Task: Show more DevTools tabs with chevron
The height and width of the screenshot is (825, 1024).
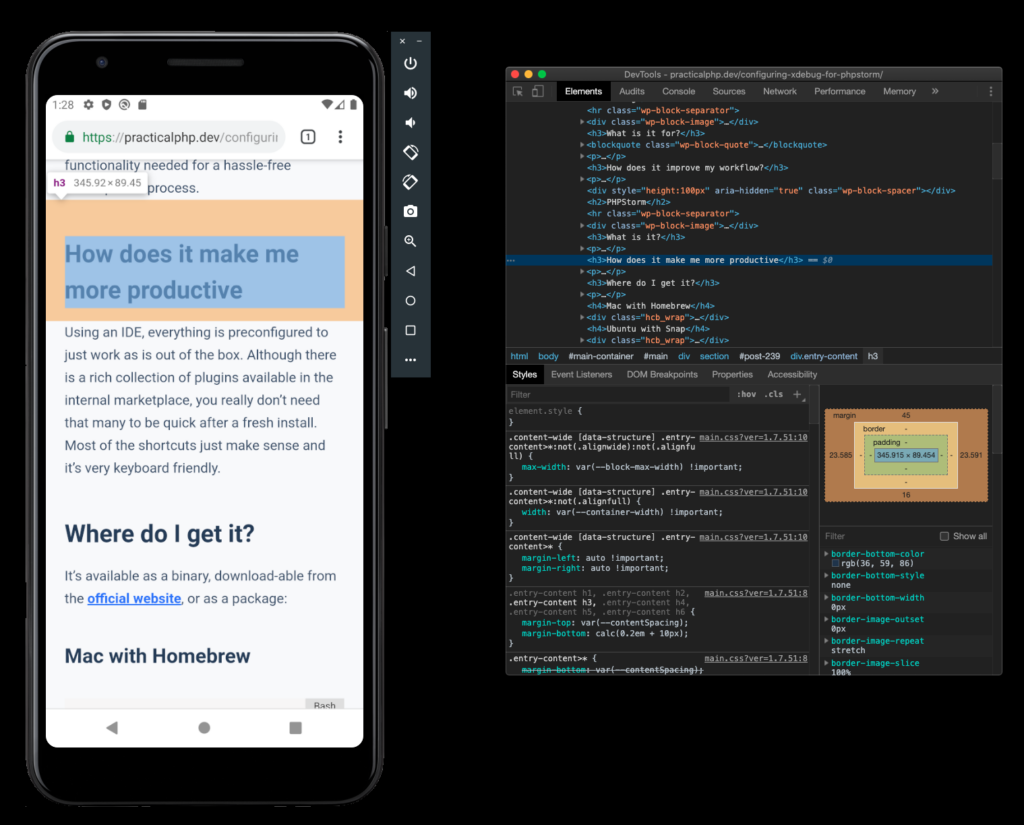Action: pos(935,91)
